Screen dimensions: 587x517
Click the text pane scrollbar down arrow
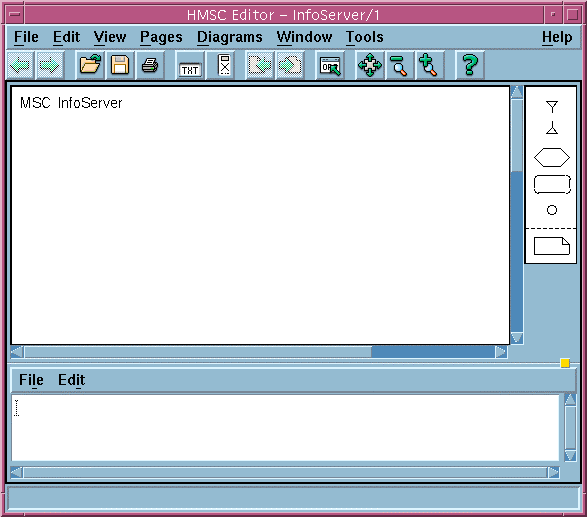coord(570,455)
